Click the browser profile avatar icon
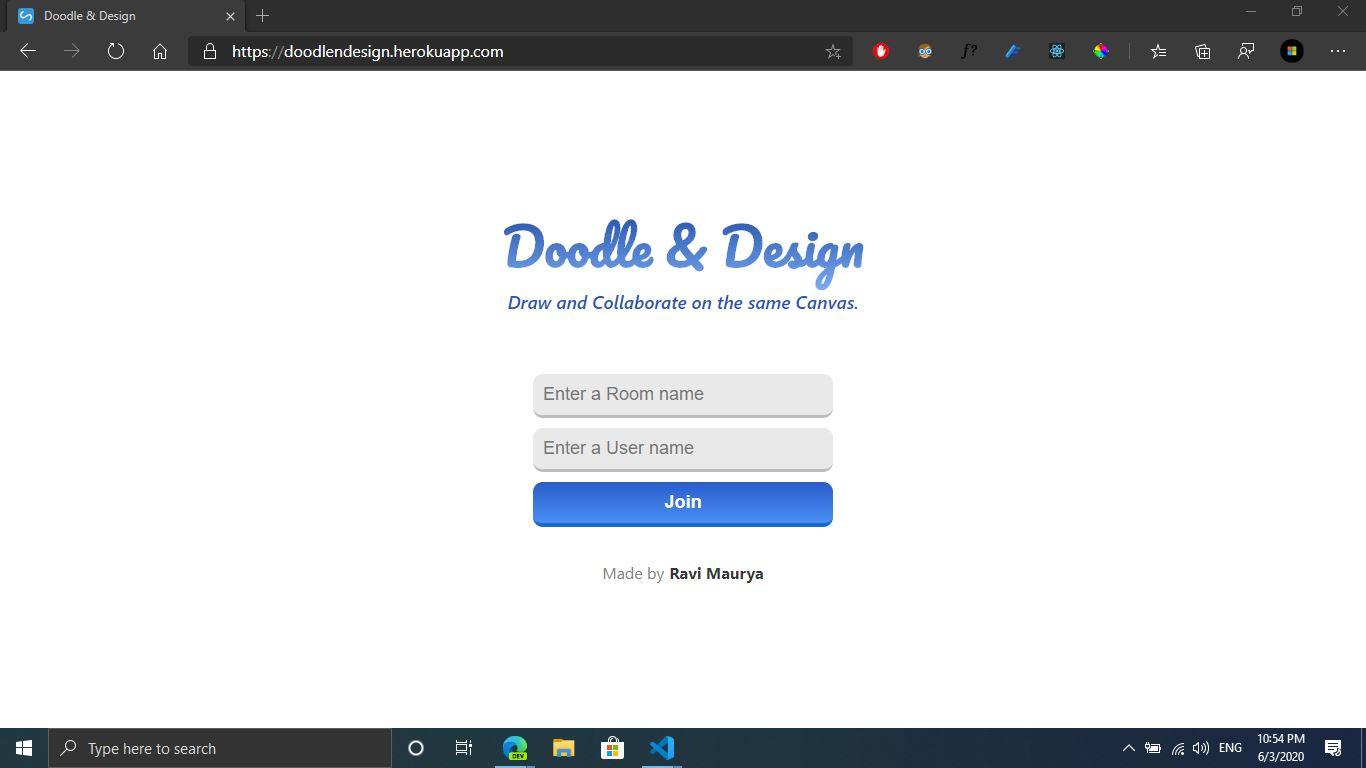This screenshot has height=768, width=1366. (1291, 51)
